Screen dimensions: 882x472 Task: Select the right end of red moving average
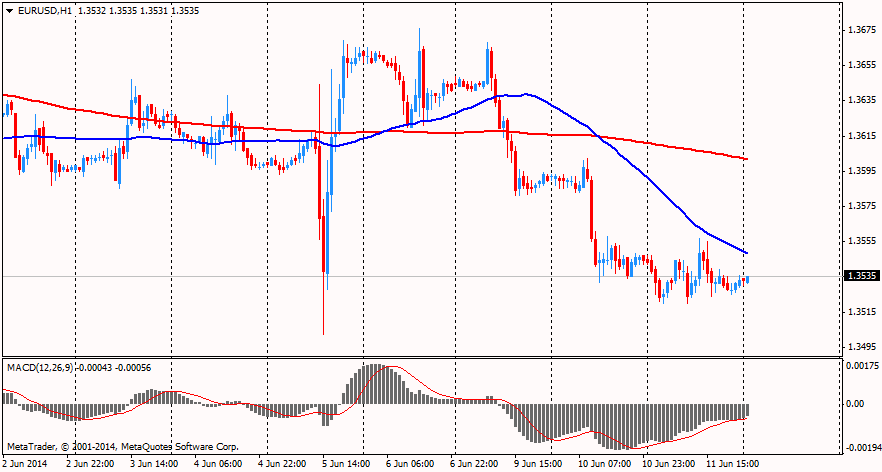747,158
